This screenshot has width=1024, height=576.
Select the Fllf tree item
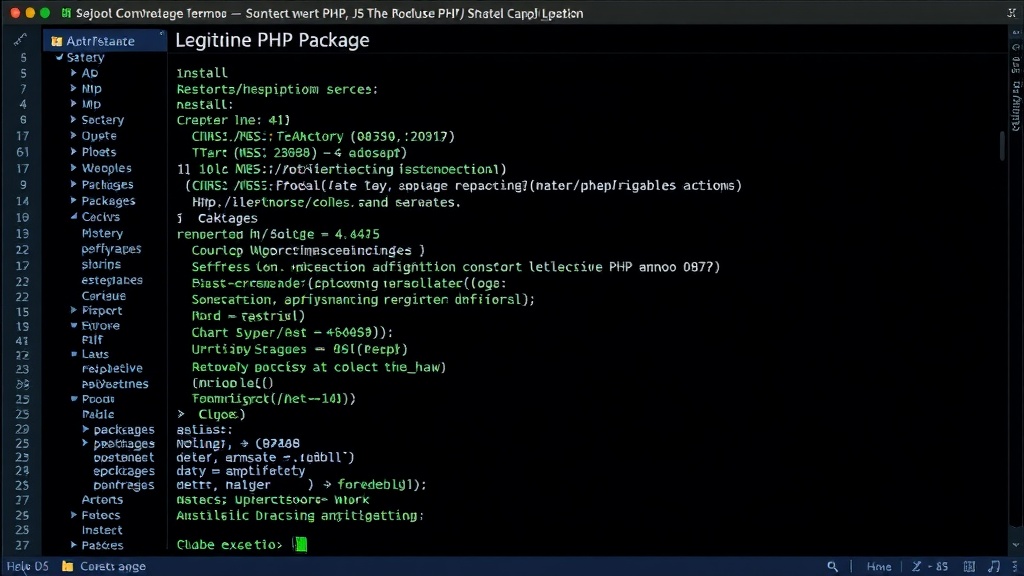pos(92,340)
